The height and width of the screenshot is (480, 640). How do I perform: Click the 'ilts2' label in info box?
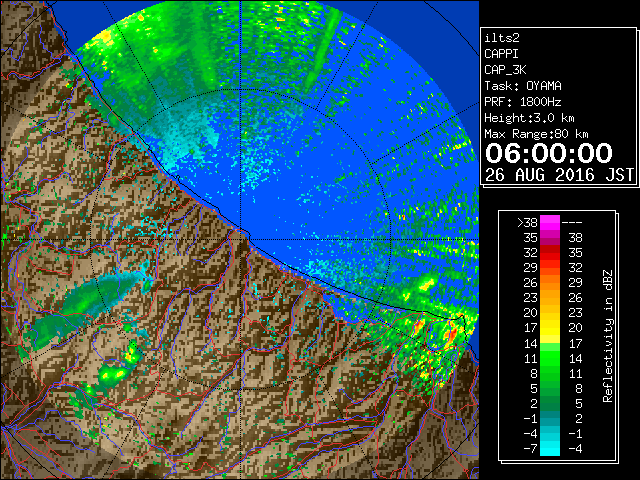(502, 38)
